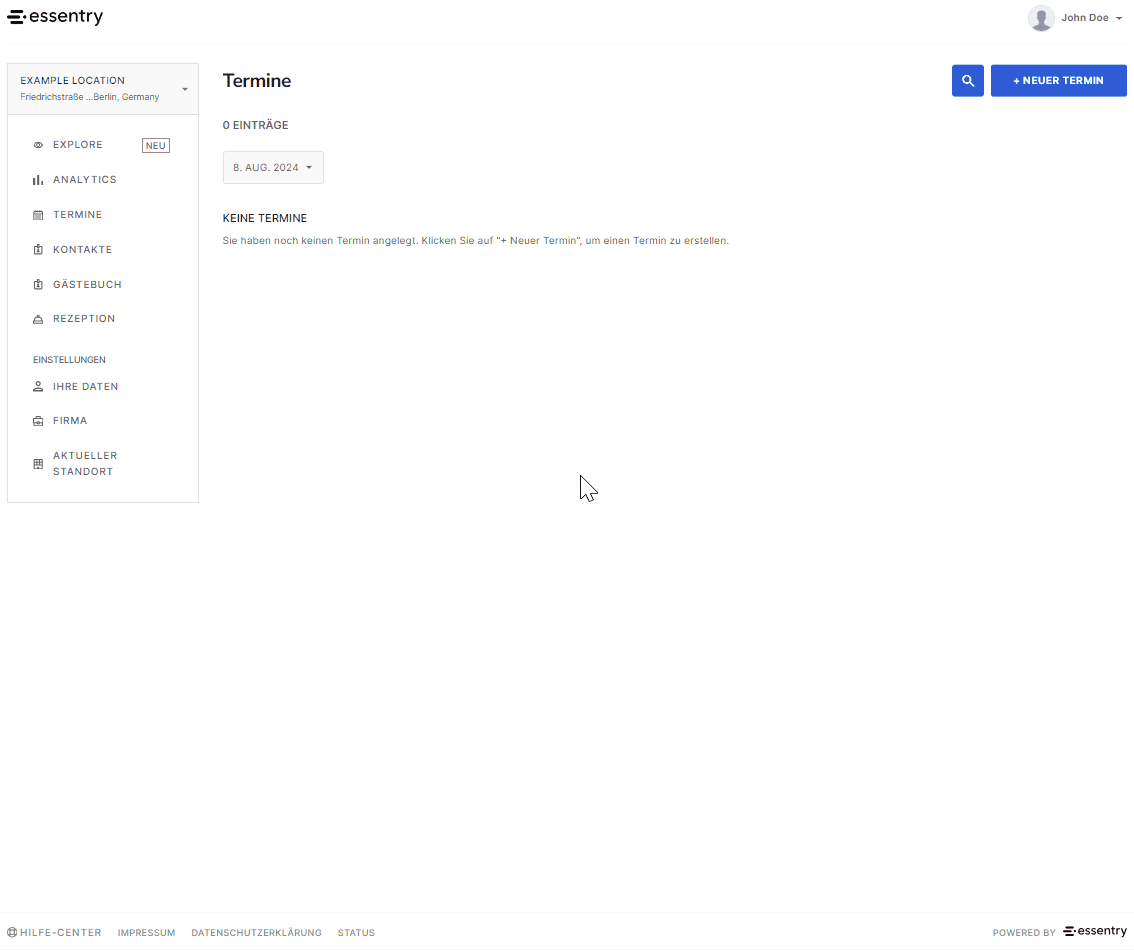Open the 8. Aug. 2024 date dropdown
Viewport: 1134px width, 950px height.
point(273,167)
